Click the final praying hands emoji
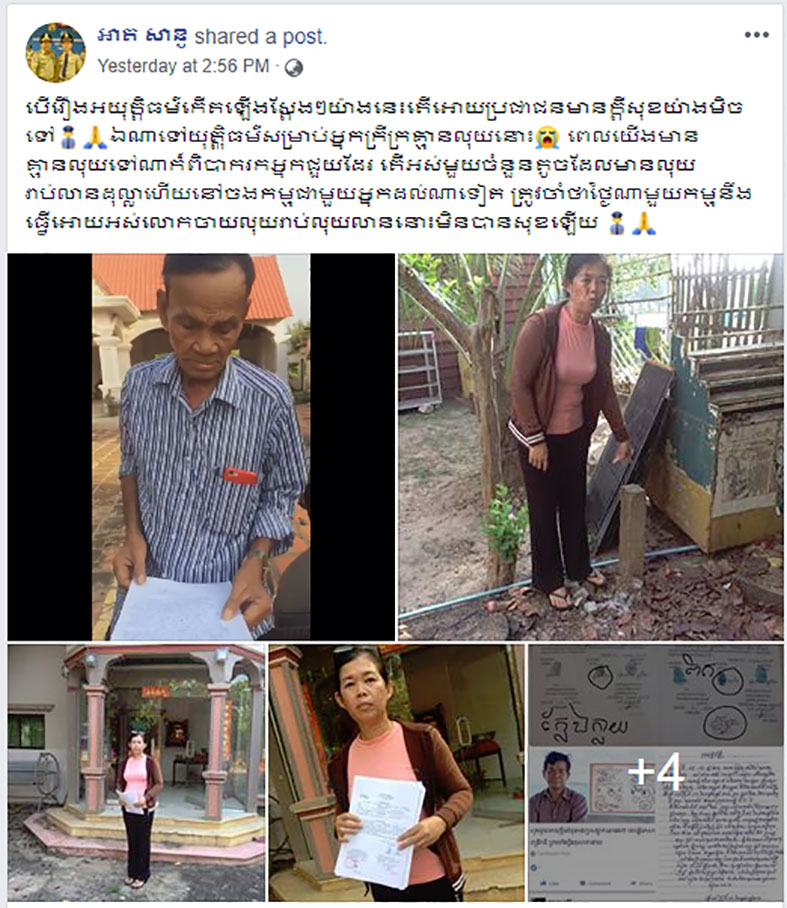 [643, 223]
